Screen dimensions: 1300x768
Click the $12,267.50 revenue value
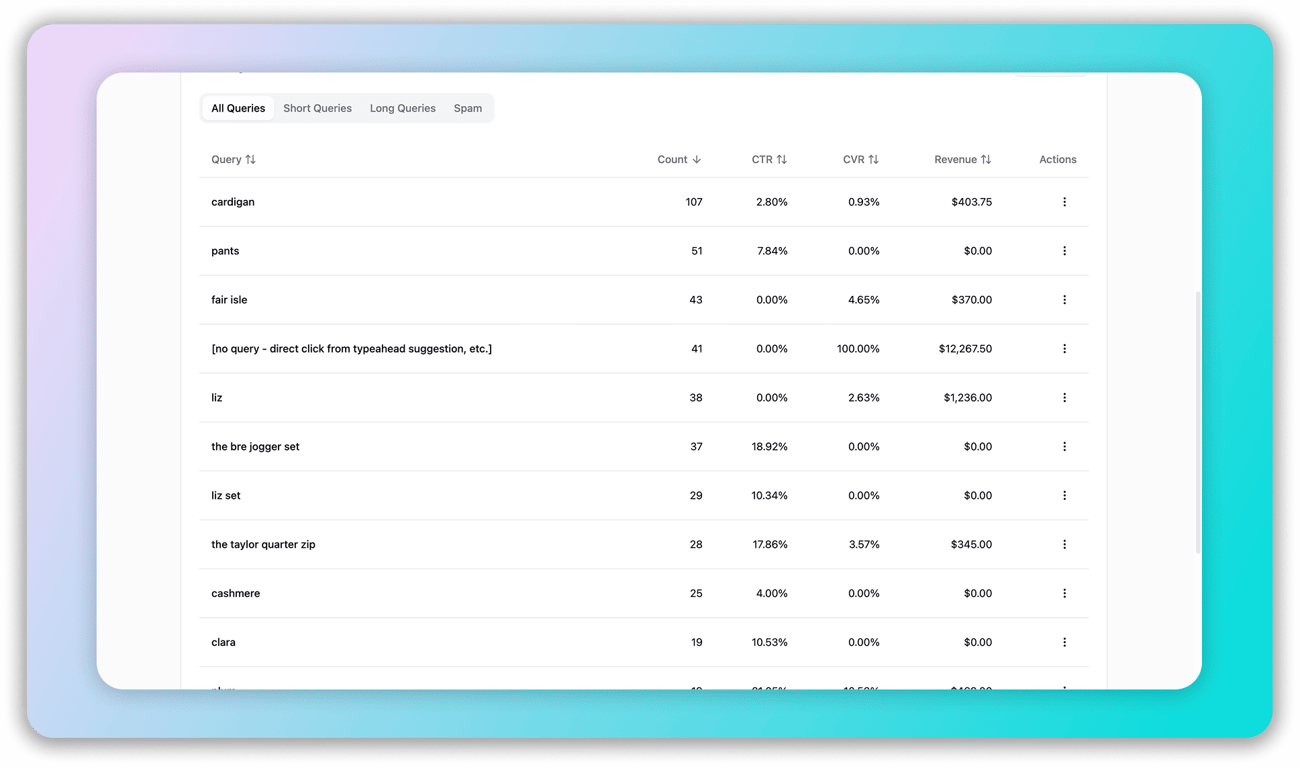click(x=965, y=349)
